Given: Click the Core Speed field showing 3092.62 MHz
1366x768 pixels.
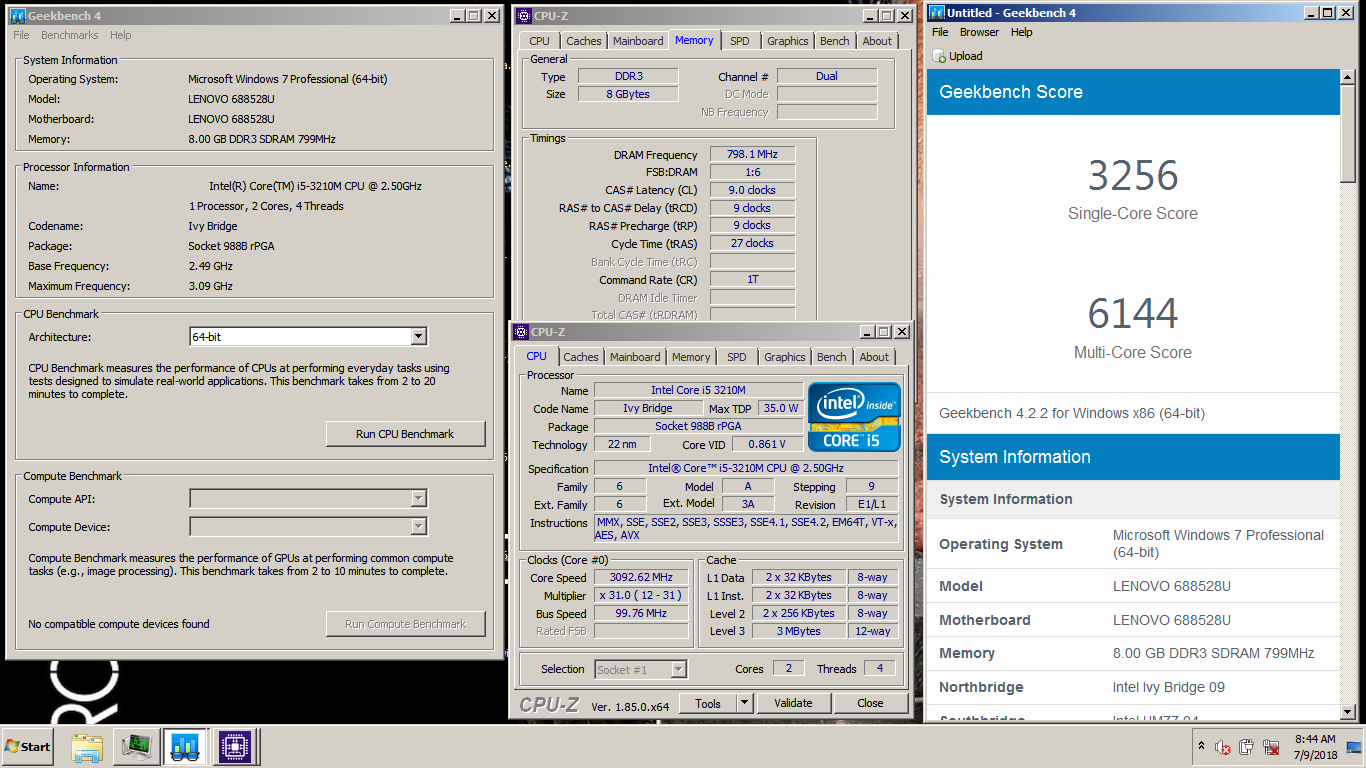Looking at the screenshot, I should click(x=642, y=577).
